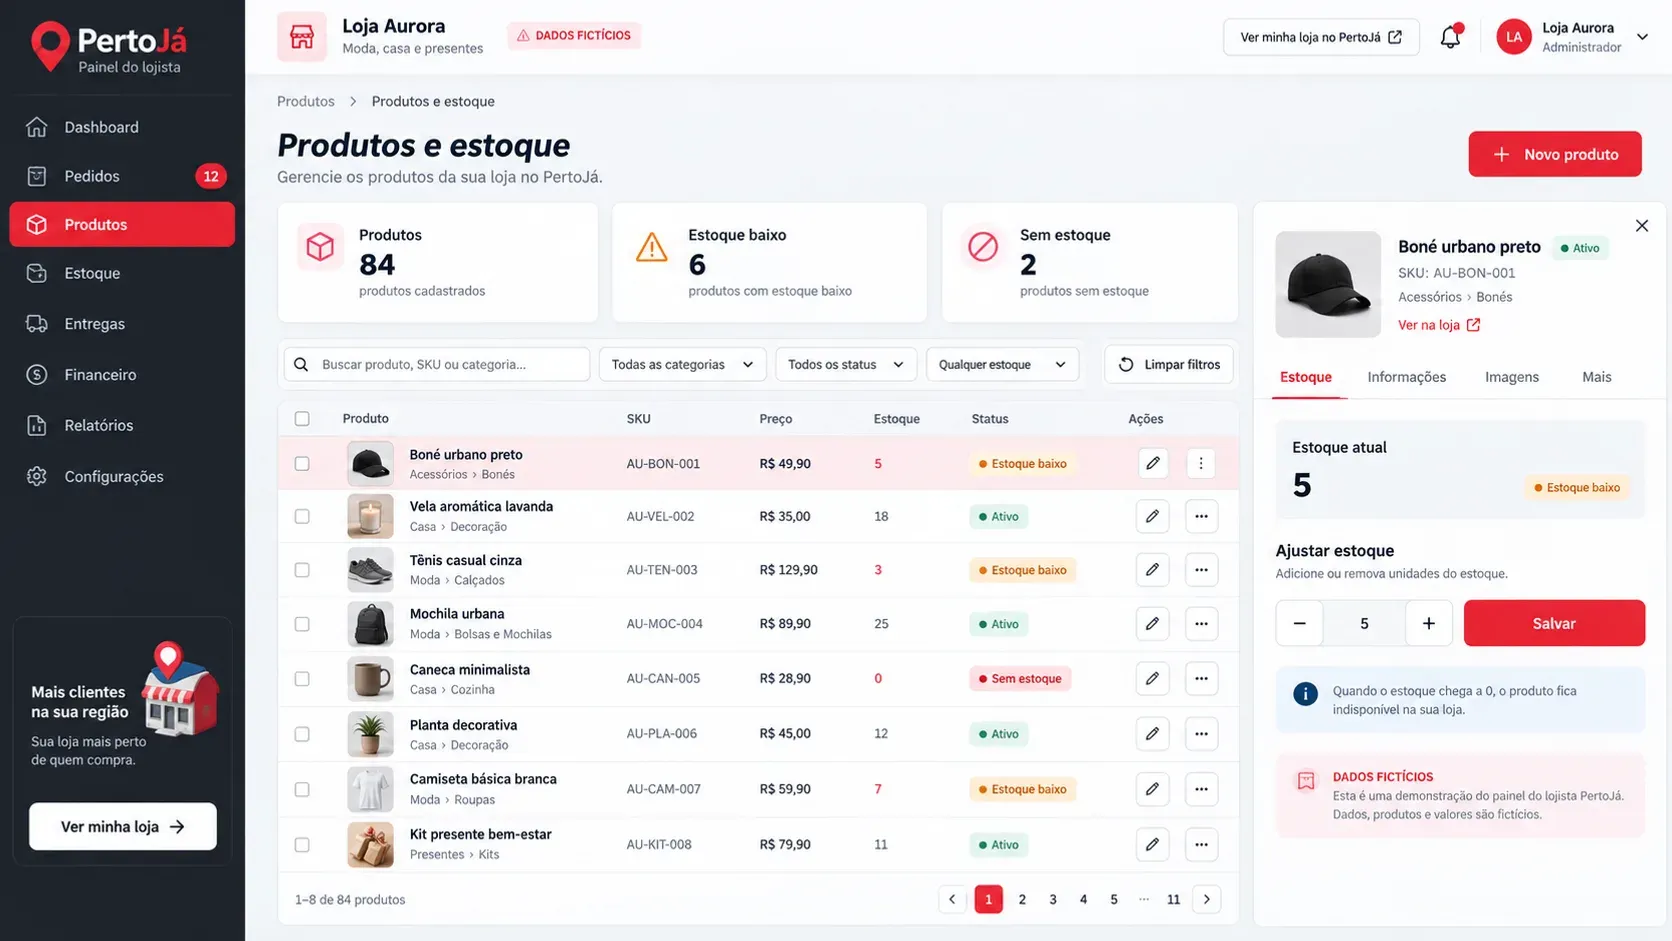Edit Kit presente bem-estar with pencil icon
The image size is (1672, 941).
click(1153, 844)
